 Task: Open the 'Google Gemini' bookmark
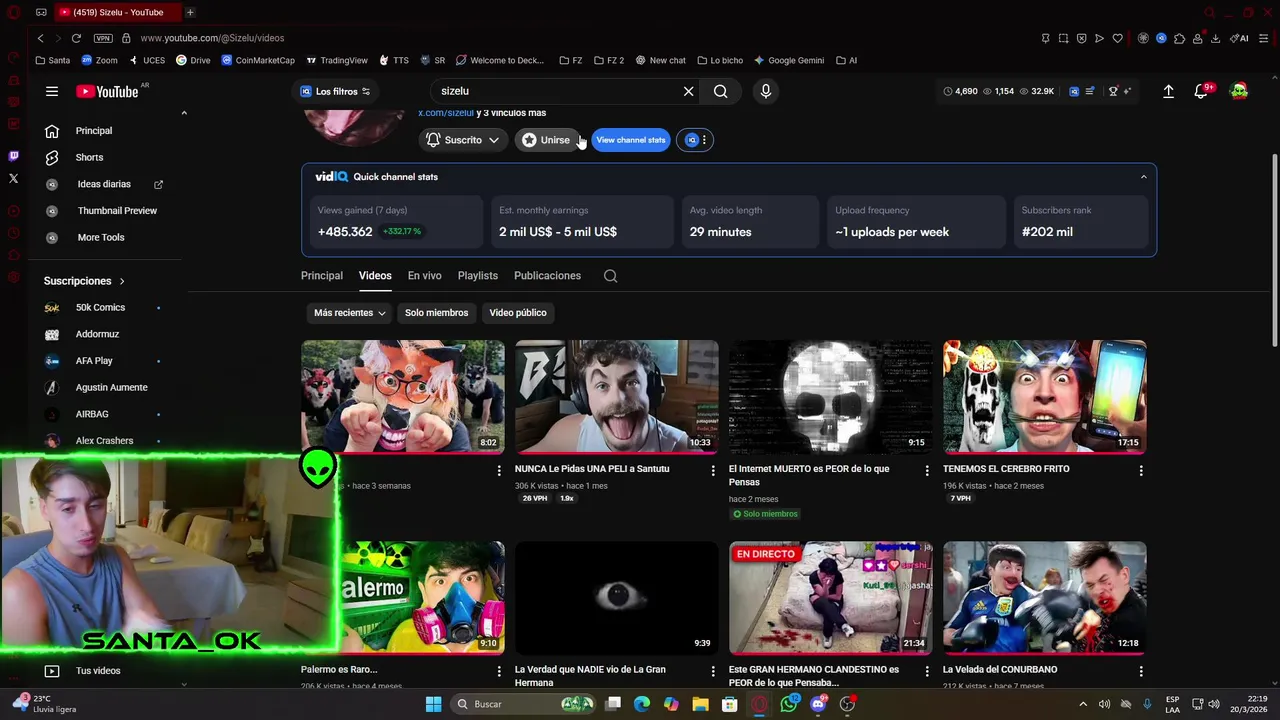(789, 60)
